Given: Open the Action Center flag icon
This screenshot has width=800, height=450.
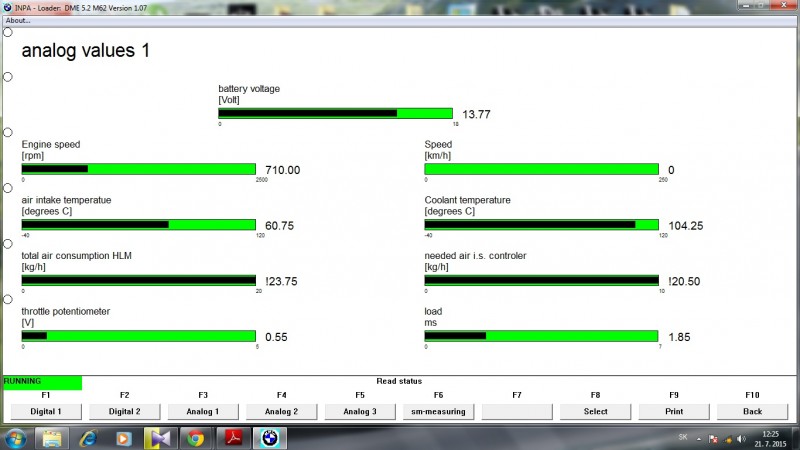Looking at the screenshot, I should 713,439.
